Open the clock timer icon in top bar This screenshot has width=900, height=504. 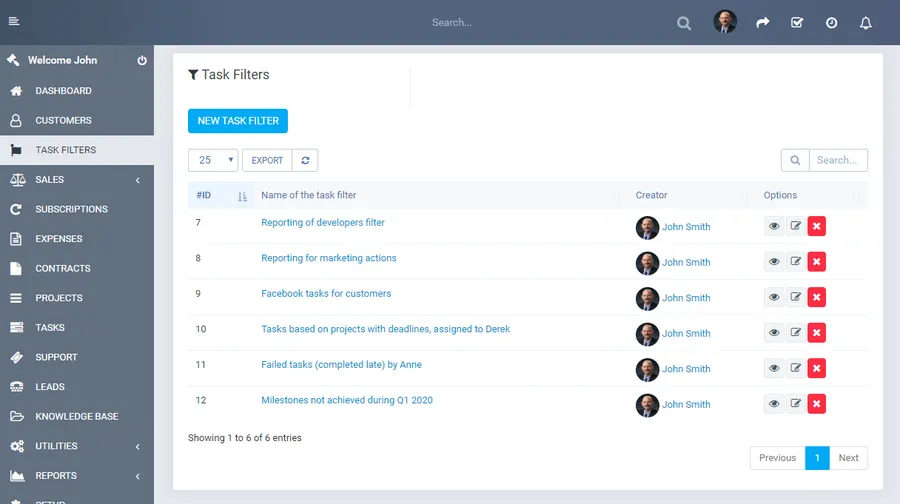(831, 23)
